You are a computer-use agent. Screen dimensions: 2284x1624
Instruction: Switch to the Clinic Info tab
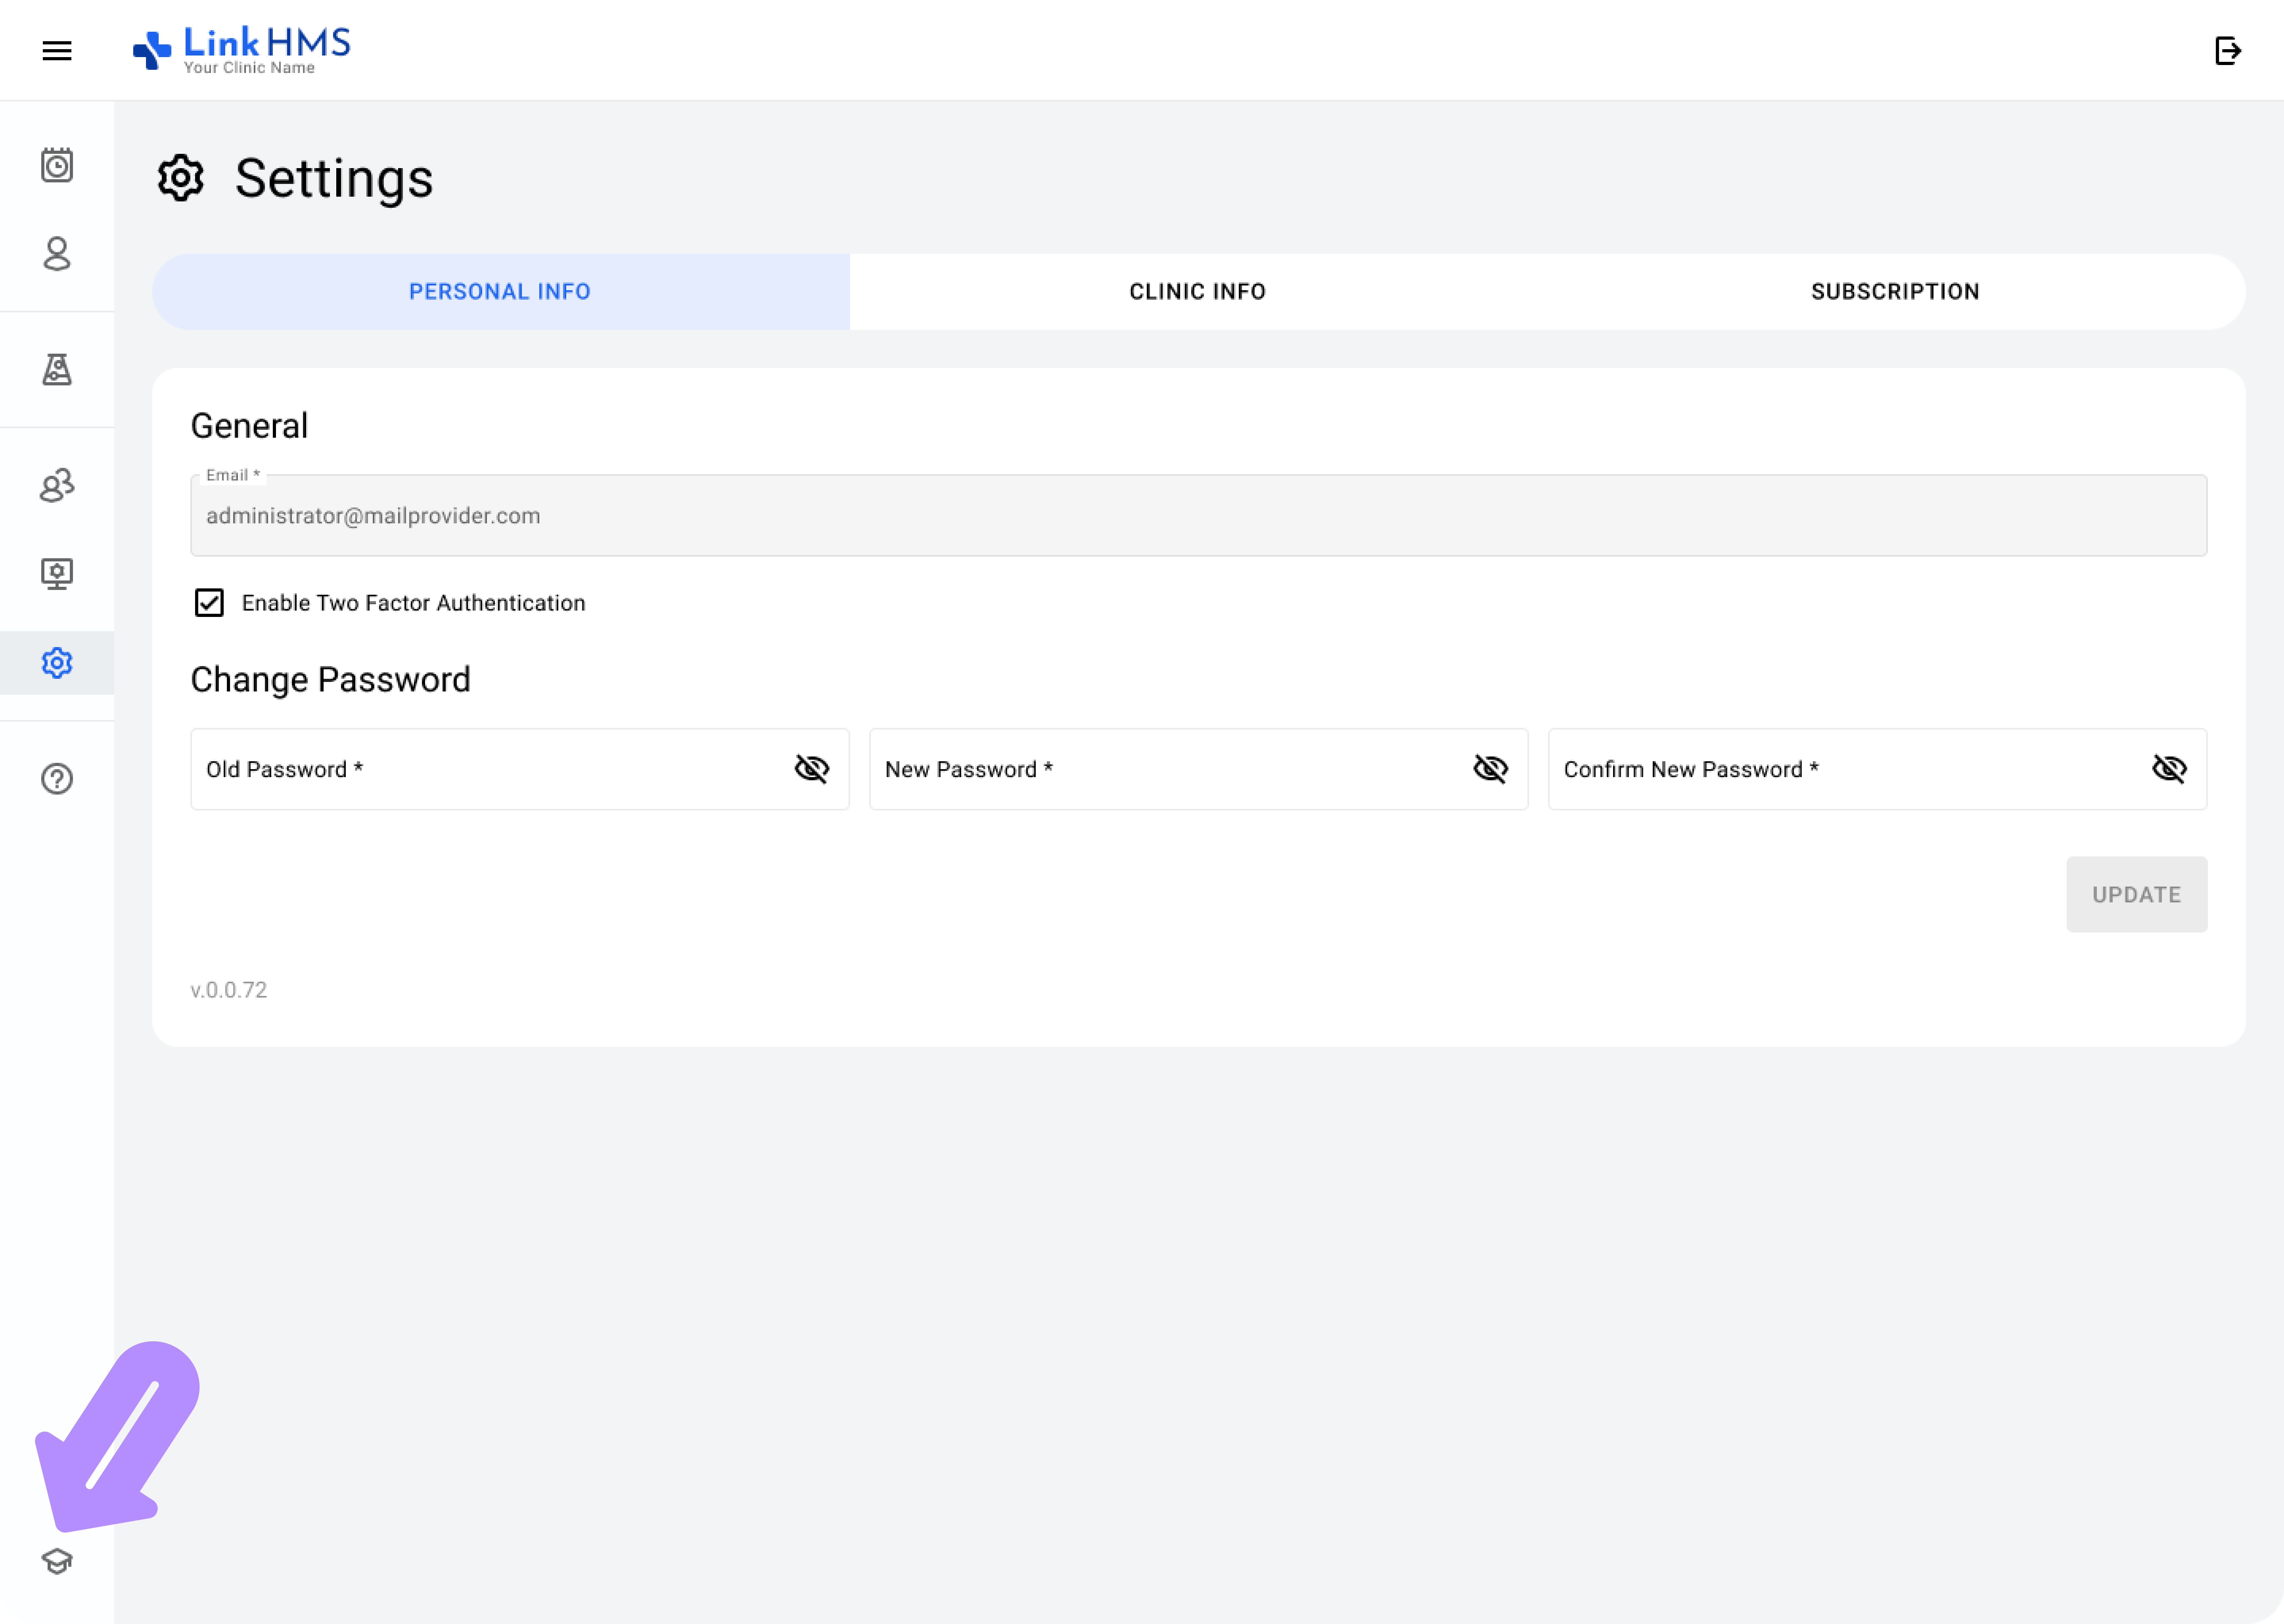(x=1198, y=291)
